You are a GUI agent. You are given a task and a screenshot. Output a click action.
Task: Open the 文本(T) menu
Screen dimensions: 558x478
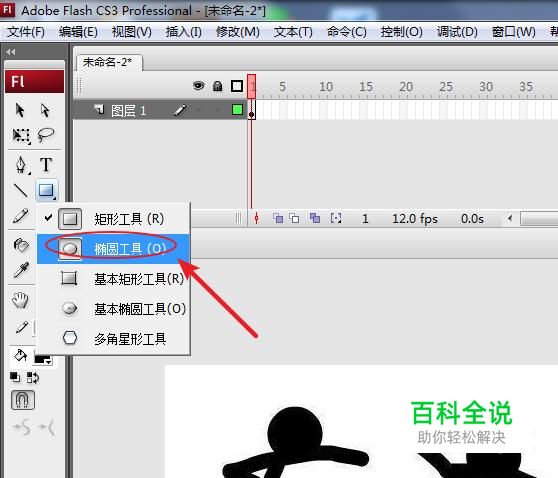pyautogui.click(x=293, y=32)
